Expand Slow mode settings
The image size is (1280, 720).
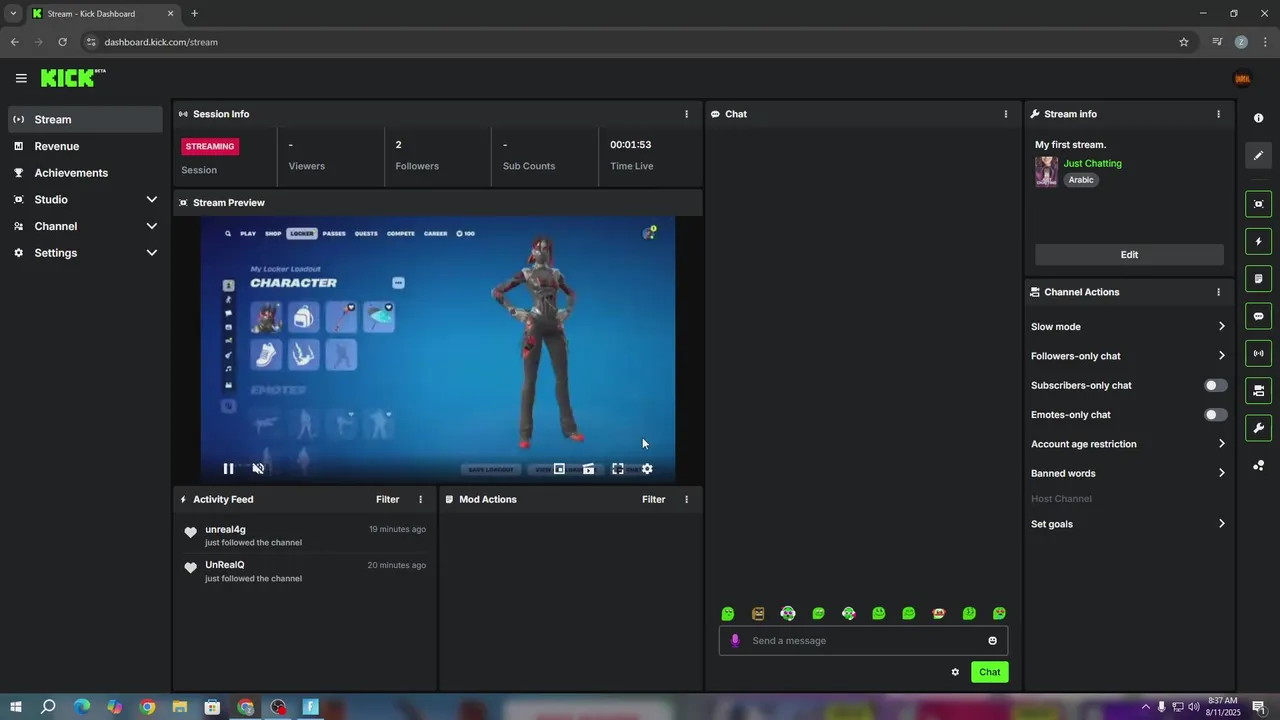coord(1129,326)
